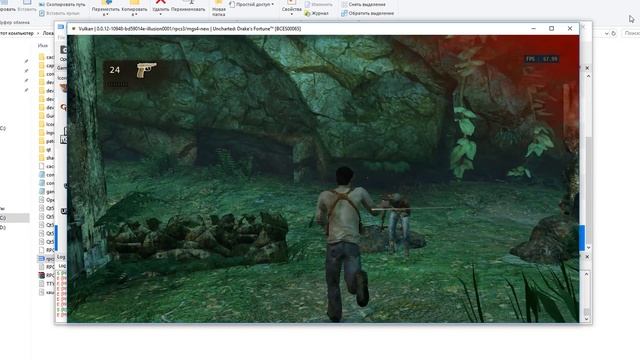640x360 pixels.
Task: Click RPCS3 game list scrollbar down arrow
Action: pos(588,248)
